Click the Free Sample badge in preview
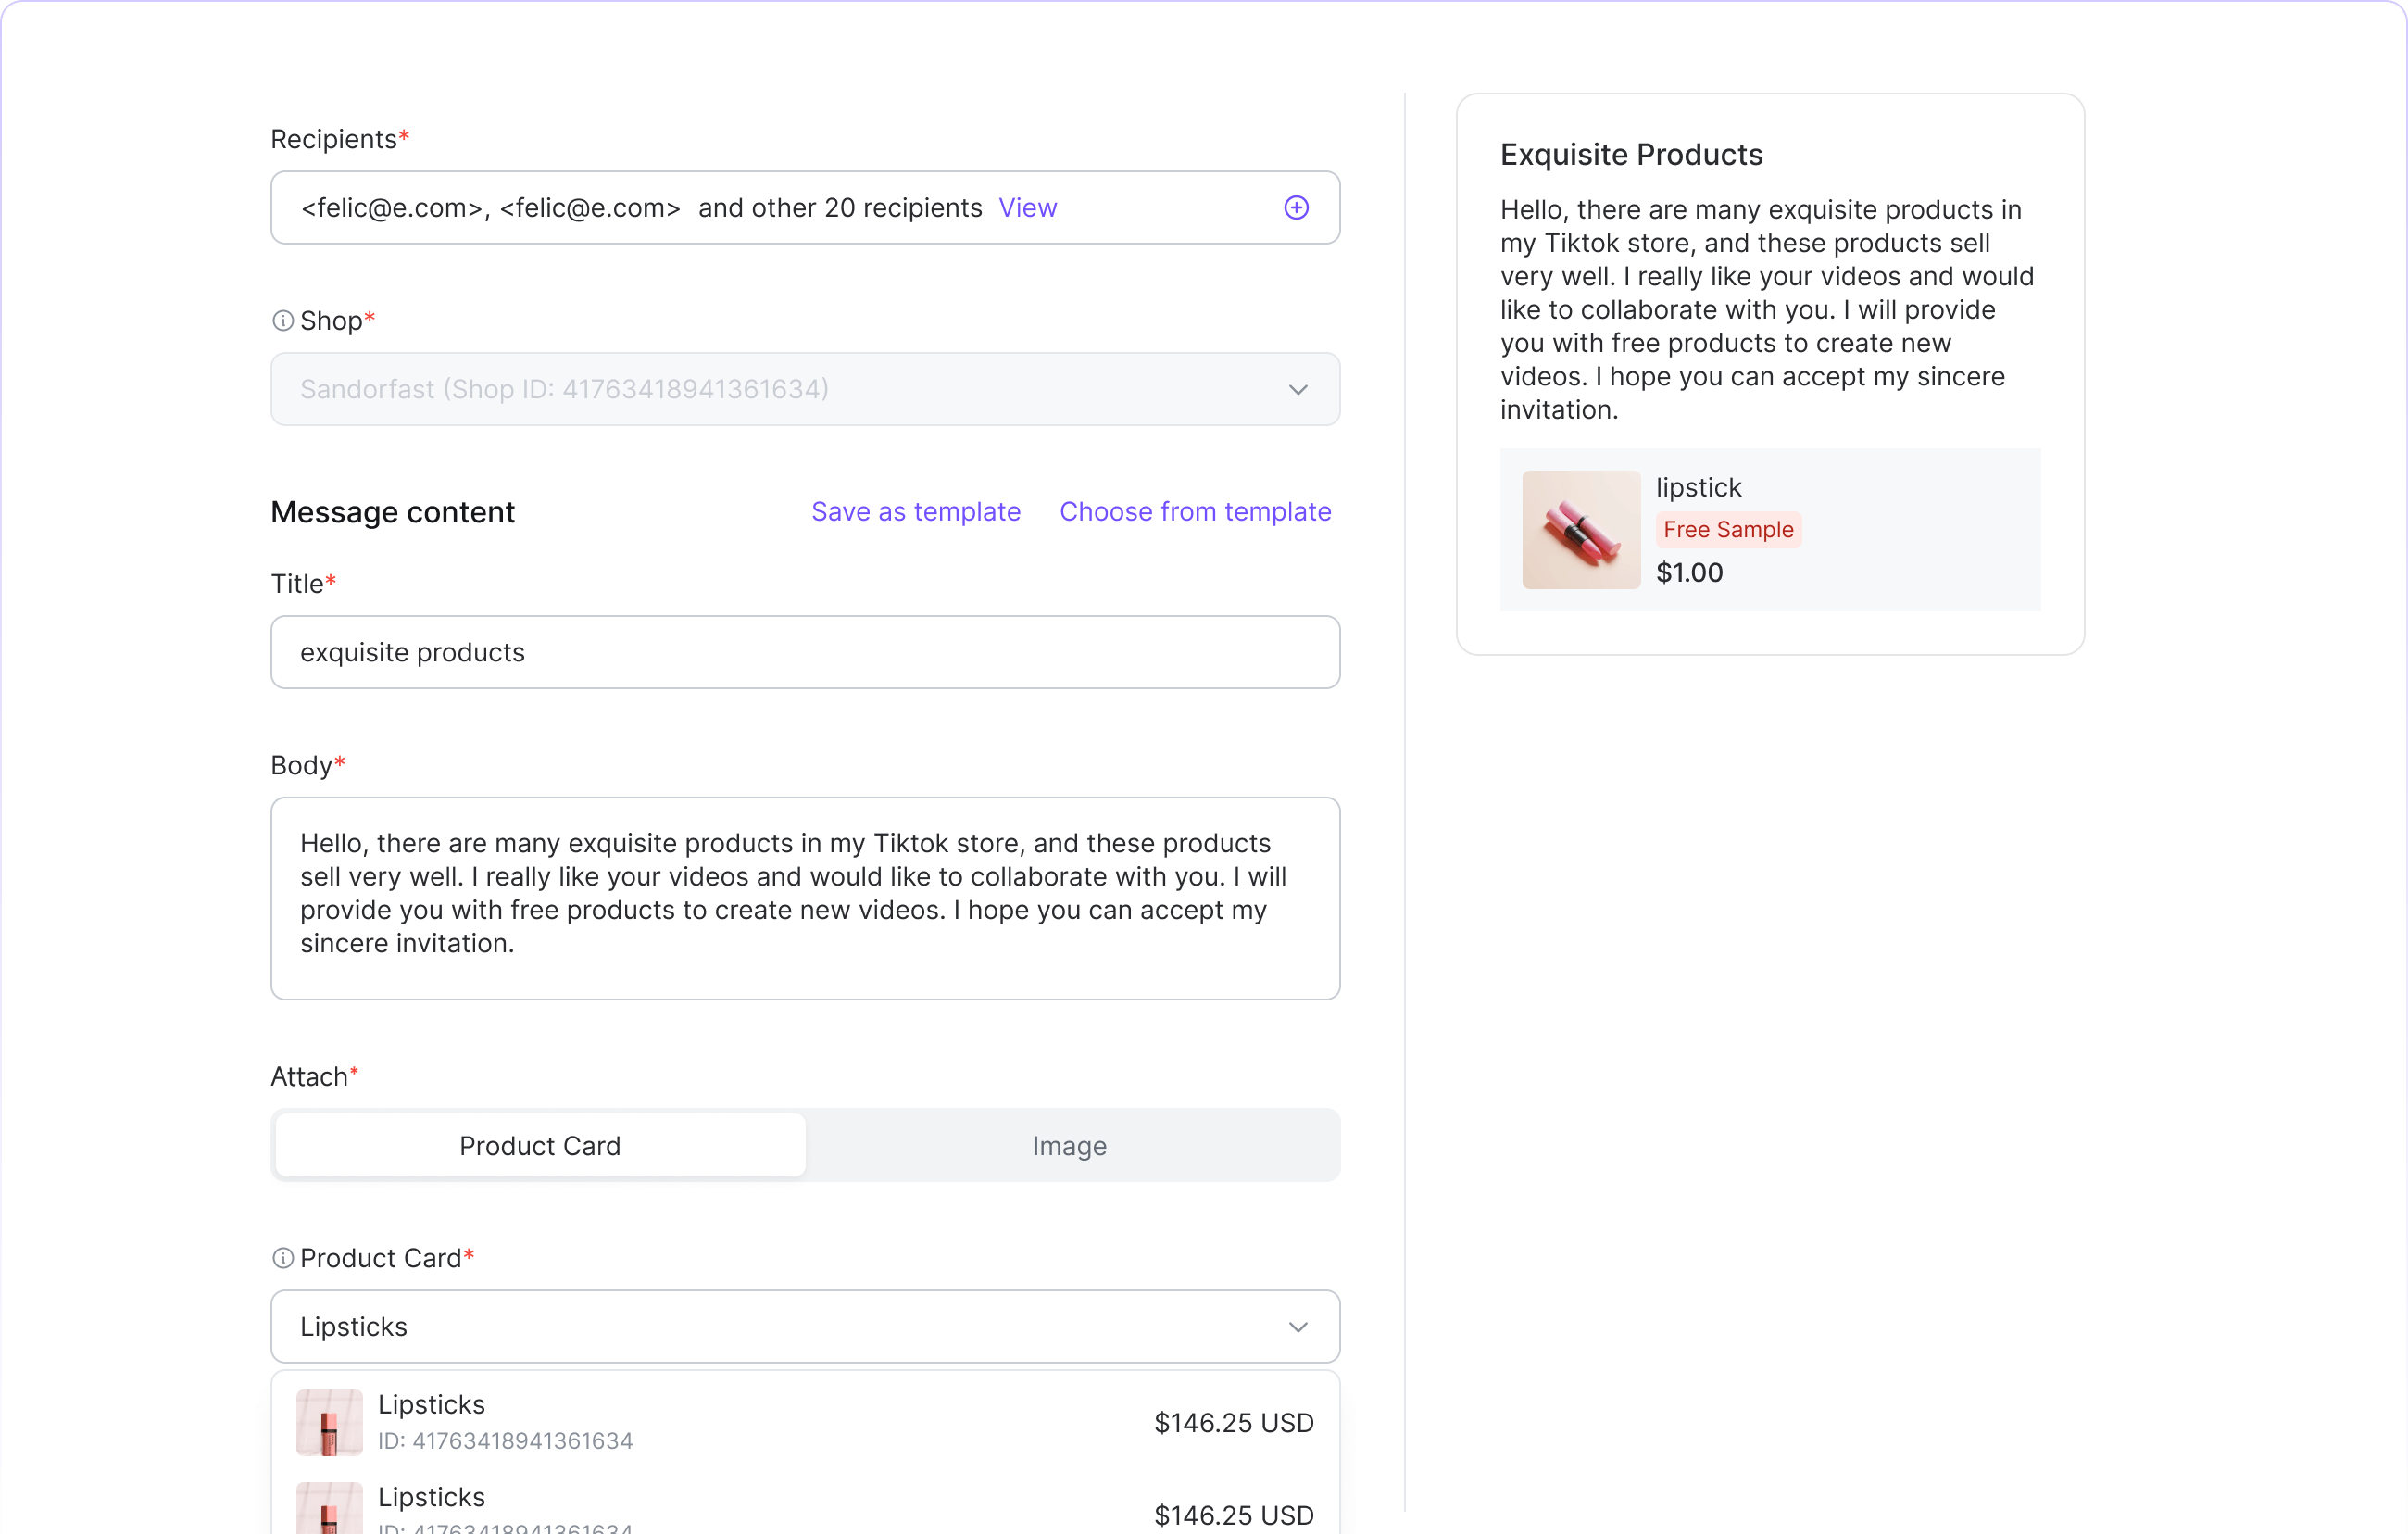Image resolution: width=2408 pixels, height=1534 pixels. [x=1728, y=529]
